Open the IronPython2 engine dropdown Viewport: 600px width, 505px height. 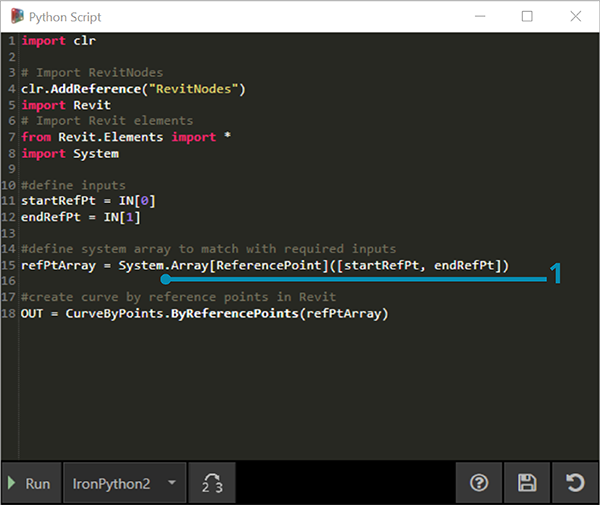click(123, 483)
